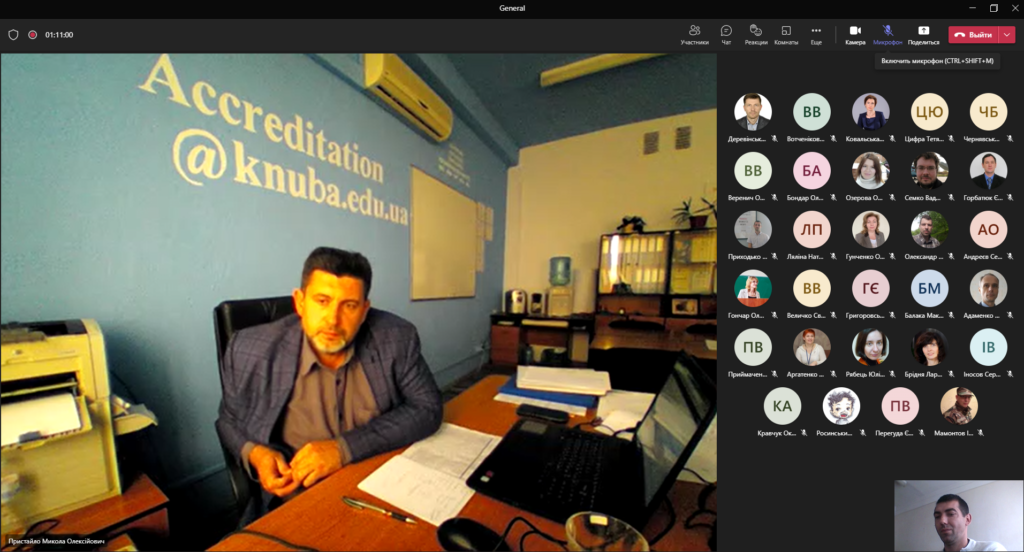Unmute using the Микрофон button
The height and width of the screenshot is (552, 1024).
(x=888, y=35)
